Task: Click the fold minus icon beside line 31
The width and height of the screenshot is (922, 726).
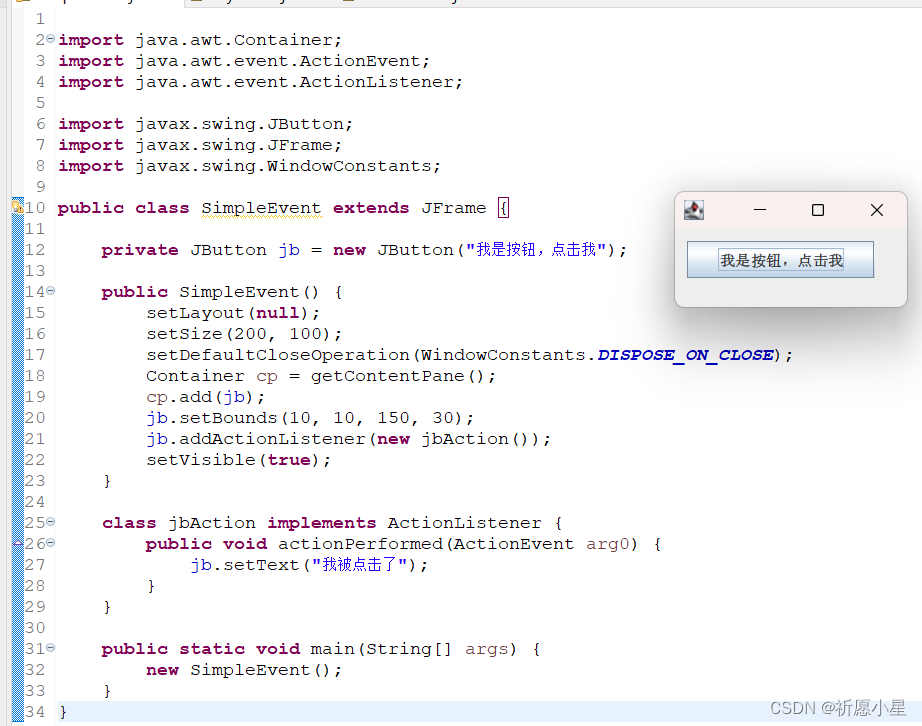Action: pyautogui.click(x=48, y=648)
